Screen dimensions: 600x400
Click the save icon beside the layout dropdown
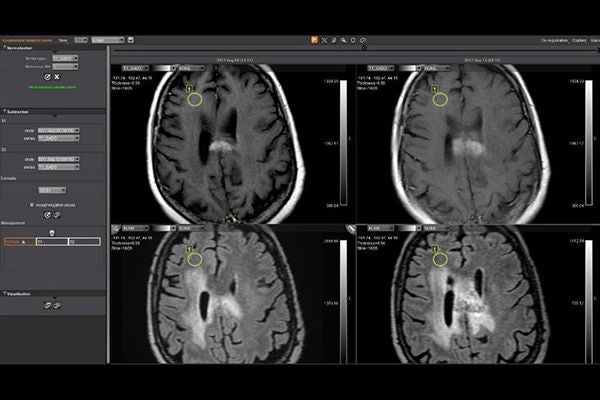pos(130,40)
